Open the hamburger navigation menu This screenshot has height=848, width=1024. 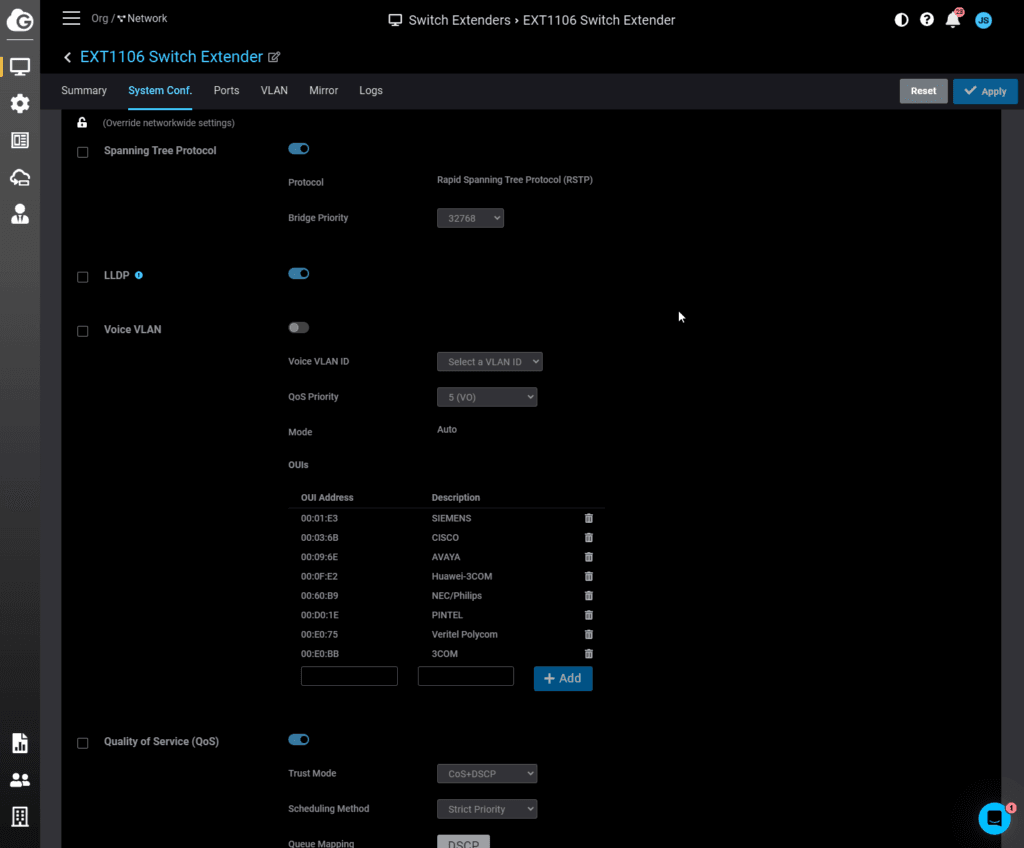71,18
